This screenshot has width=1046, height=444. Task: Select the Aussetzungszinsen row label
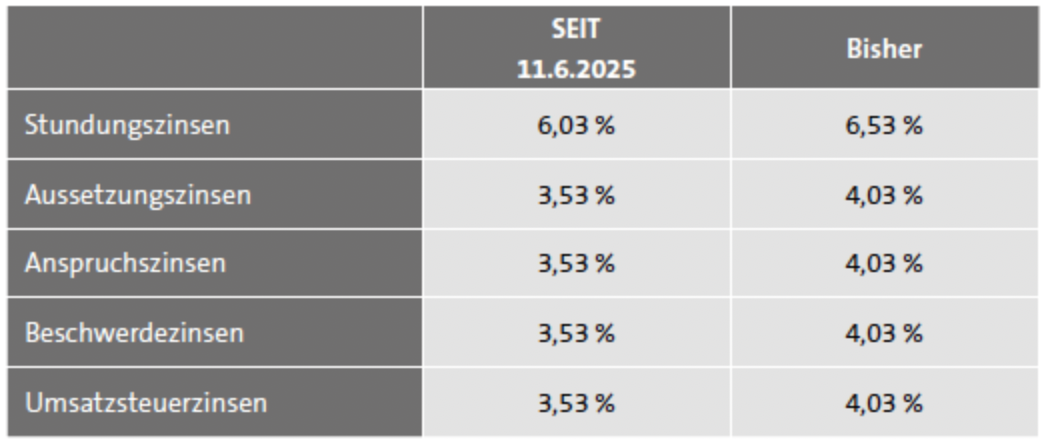(137, 195)
